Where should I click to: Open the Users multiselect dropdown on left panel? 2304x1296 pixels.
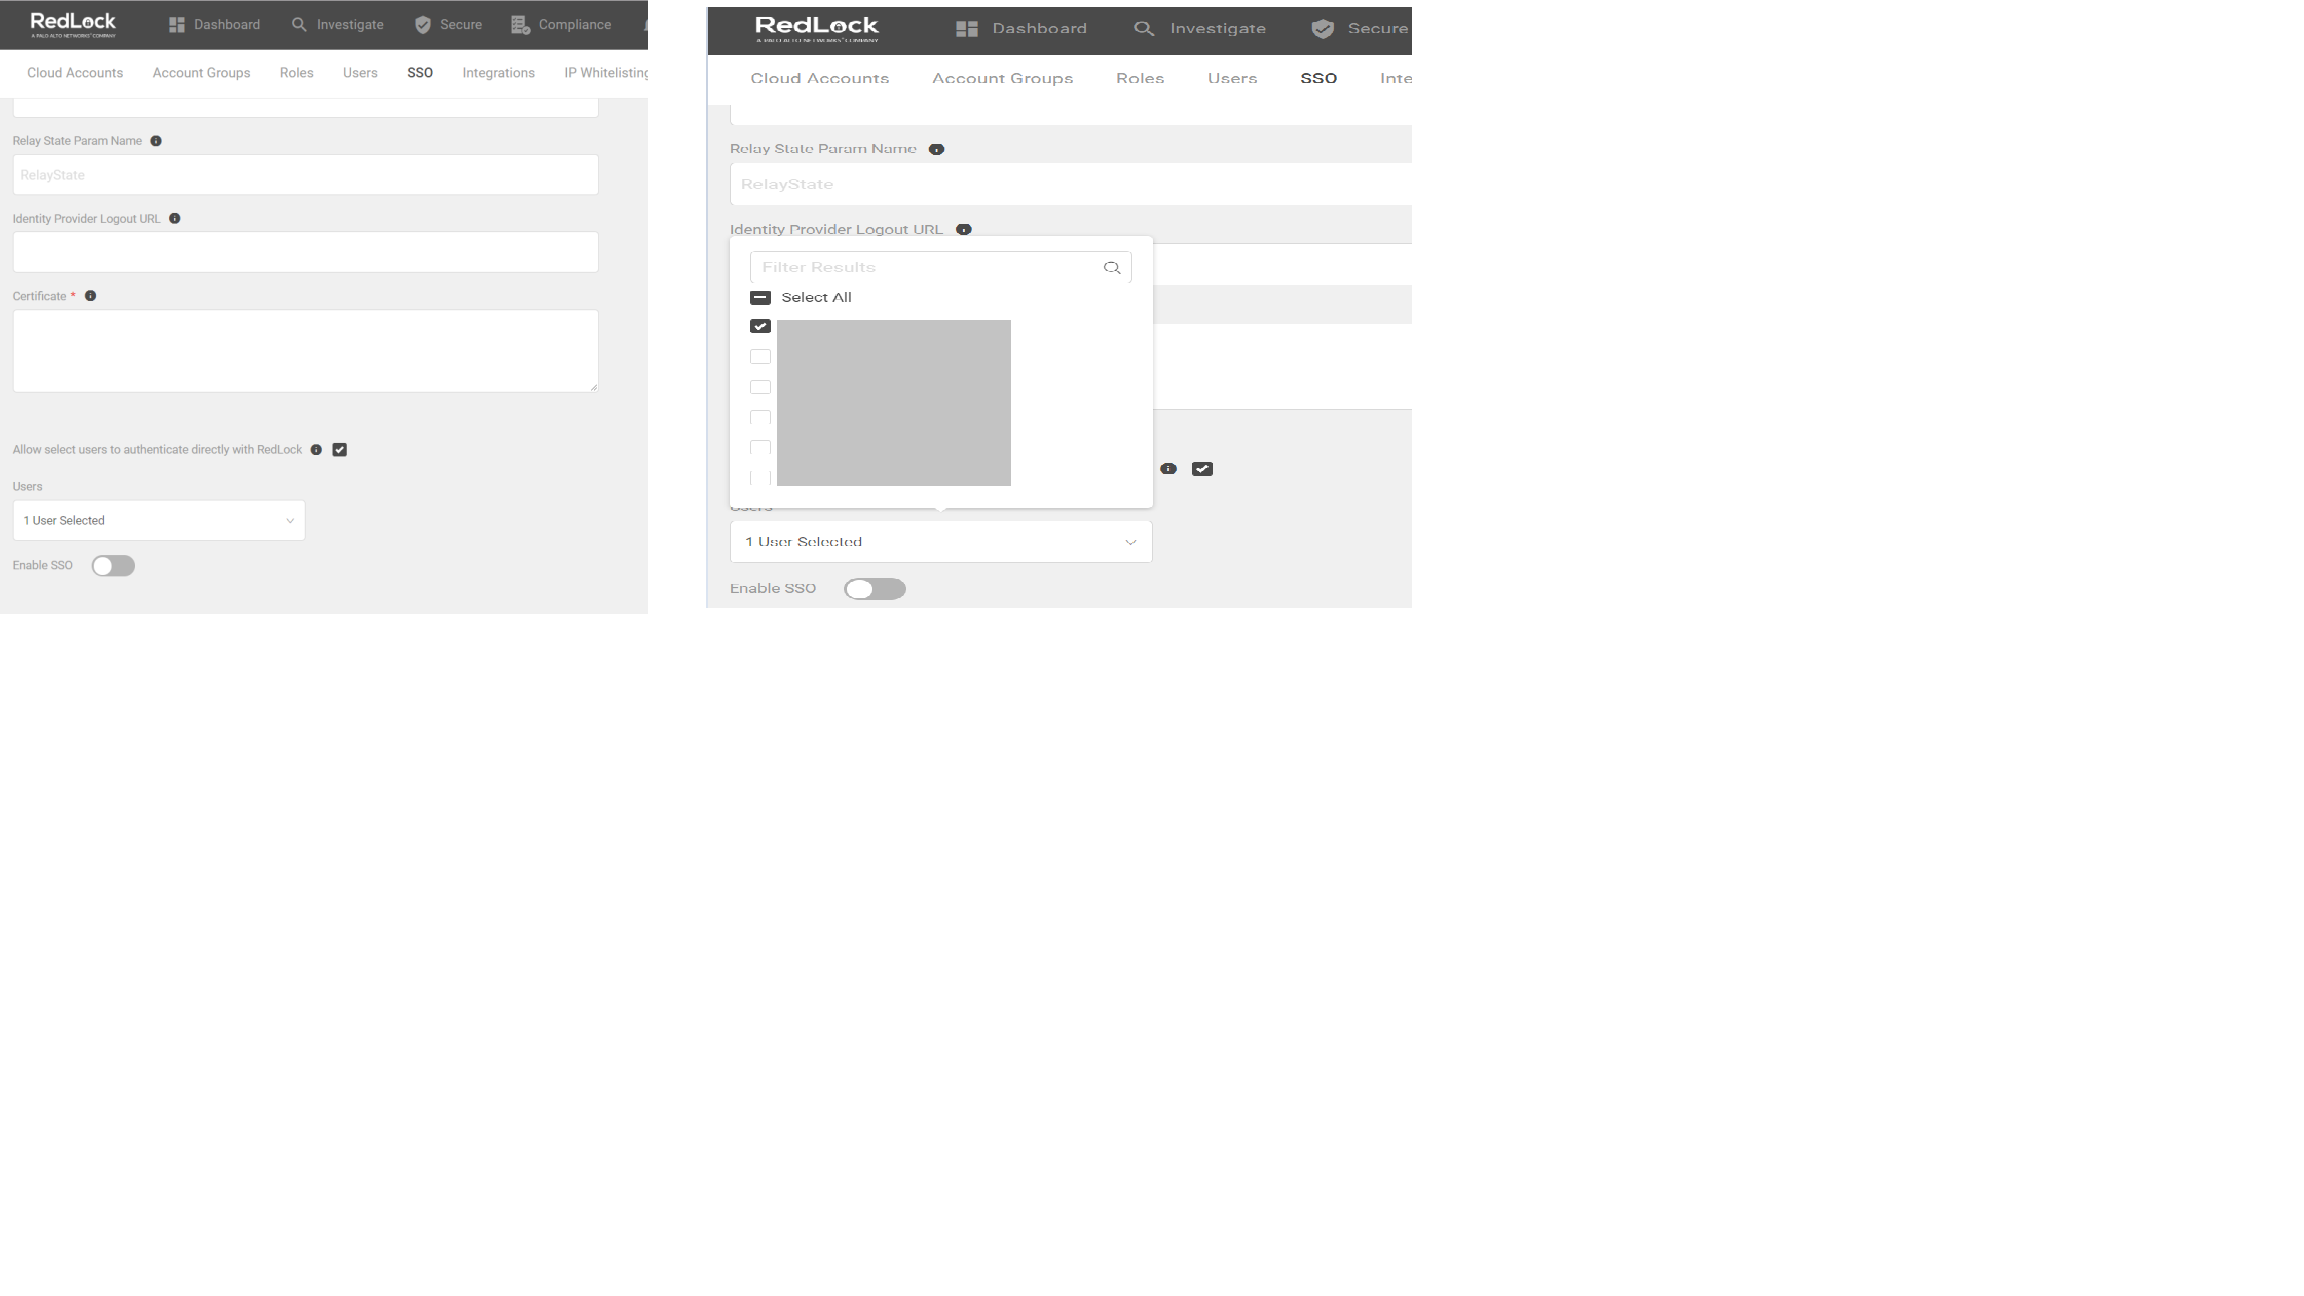(x=158, y=519)
